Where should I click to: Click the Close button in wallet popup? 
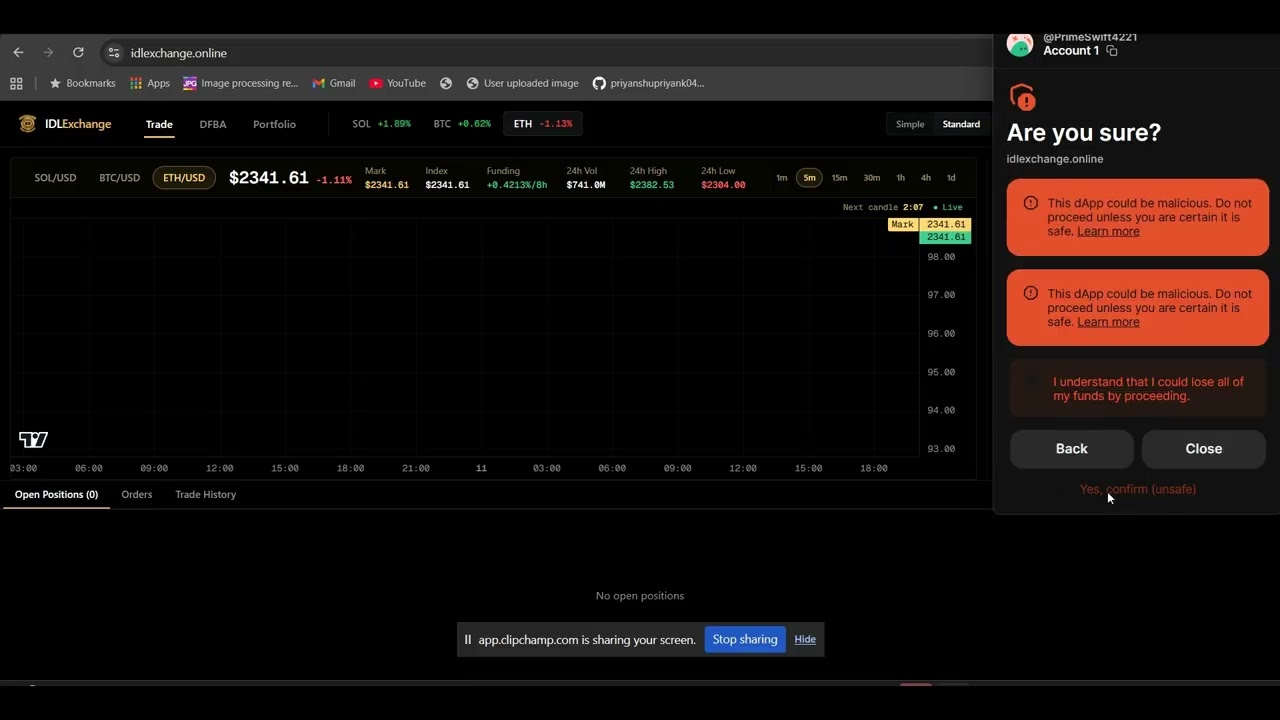coord(1204,449)
